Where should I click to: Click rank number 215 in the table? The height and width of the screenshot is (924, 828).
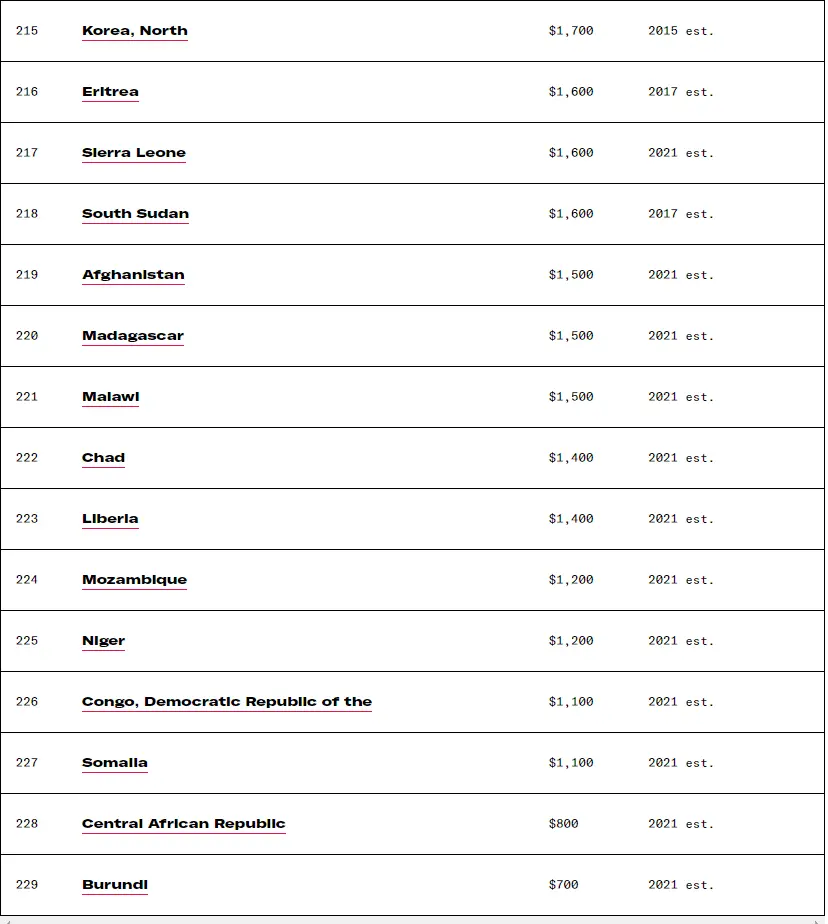[x=27, y=31]
